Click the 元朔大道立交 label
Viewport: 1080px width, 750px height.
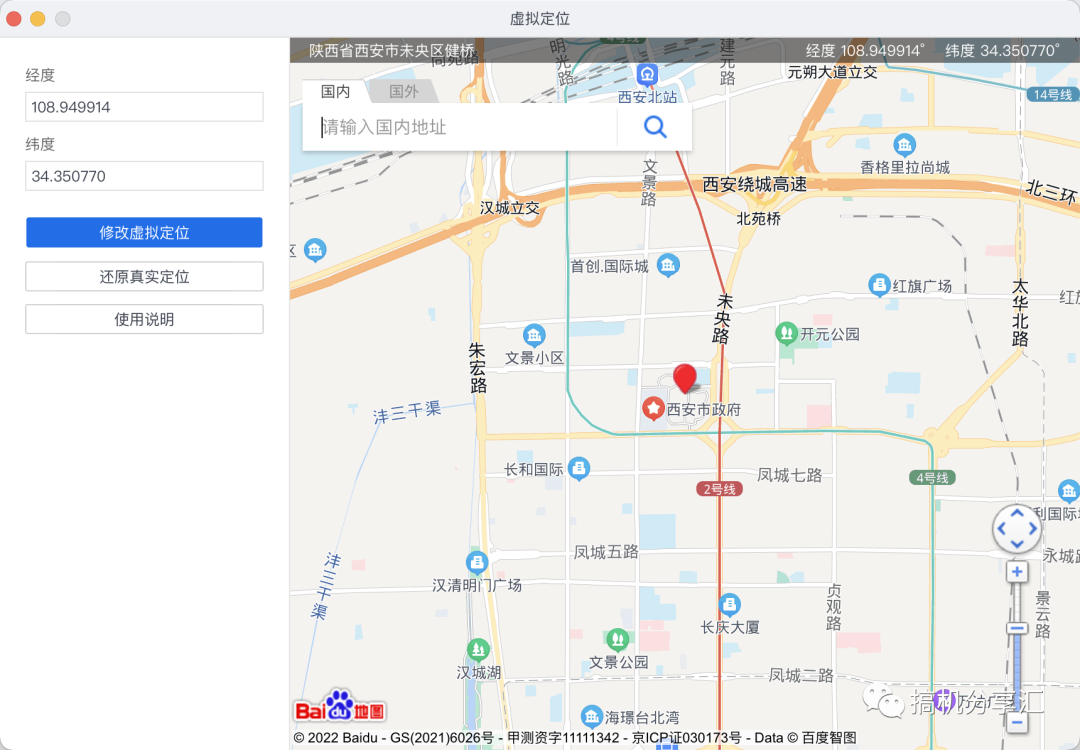tap(832, 72)
